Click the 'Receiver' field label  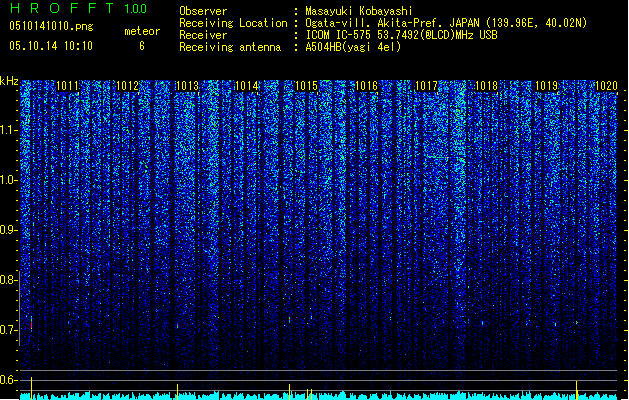point(203,35)
